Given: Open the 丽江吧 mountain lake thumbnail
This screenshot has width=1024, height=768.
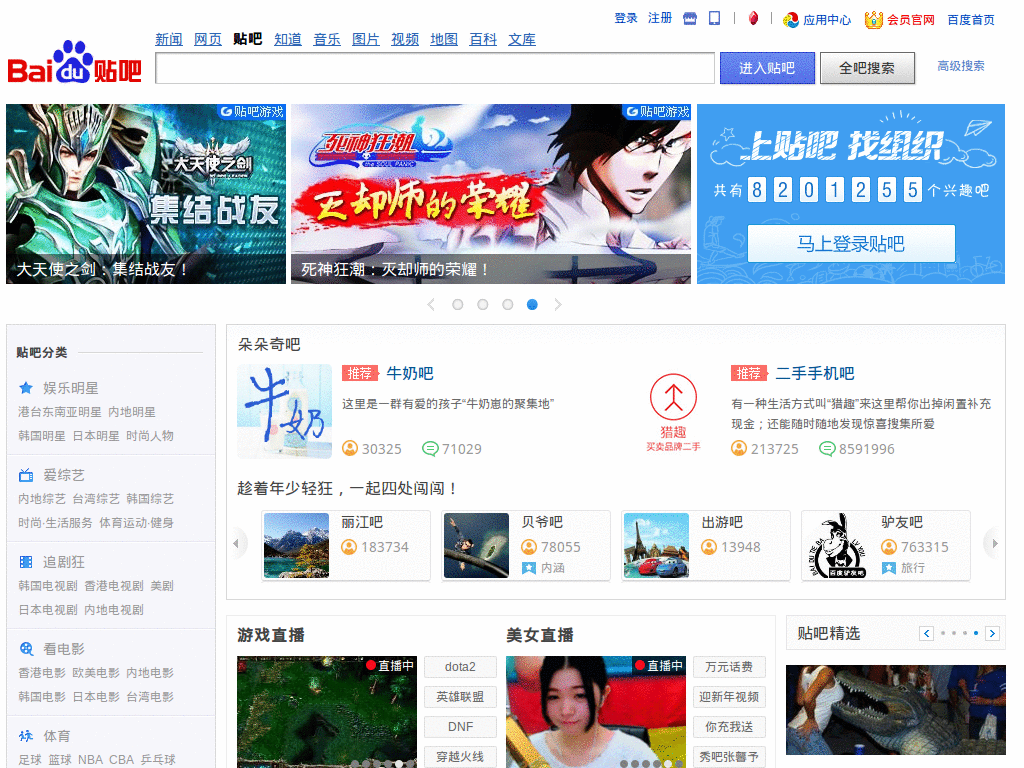Looking at the screenshot, I should (296, 545).
